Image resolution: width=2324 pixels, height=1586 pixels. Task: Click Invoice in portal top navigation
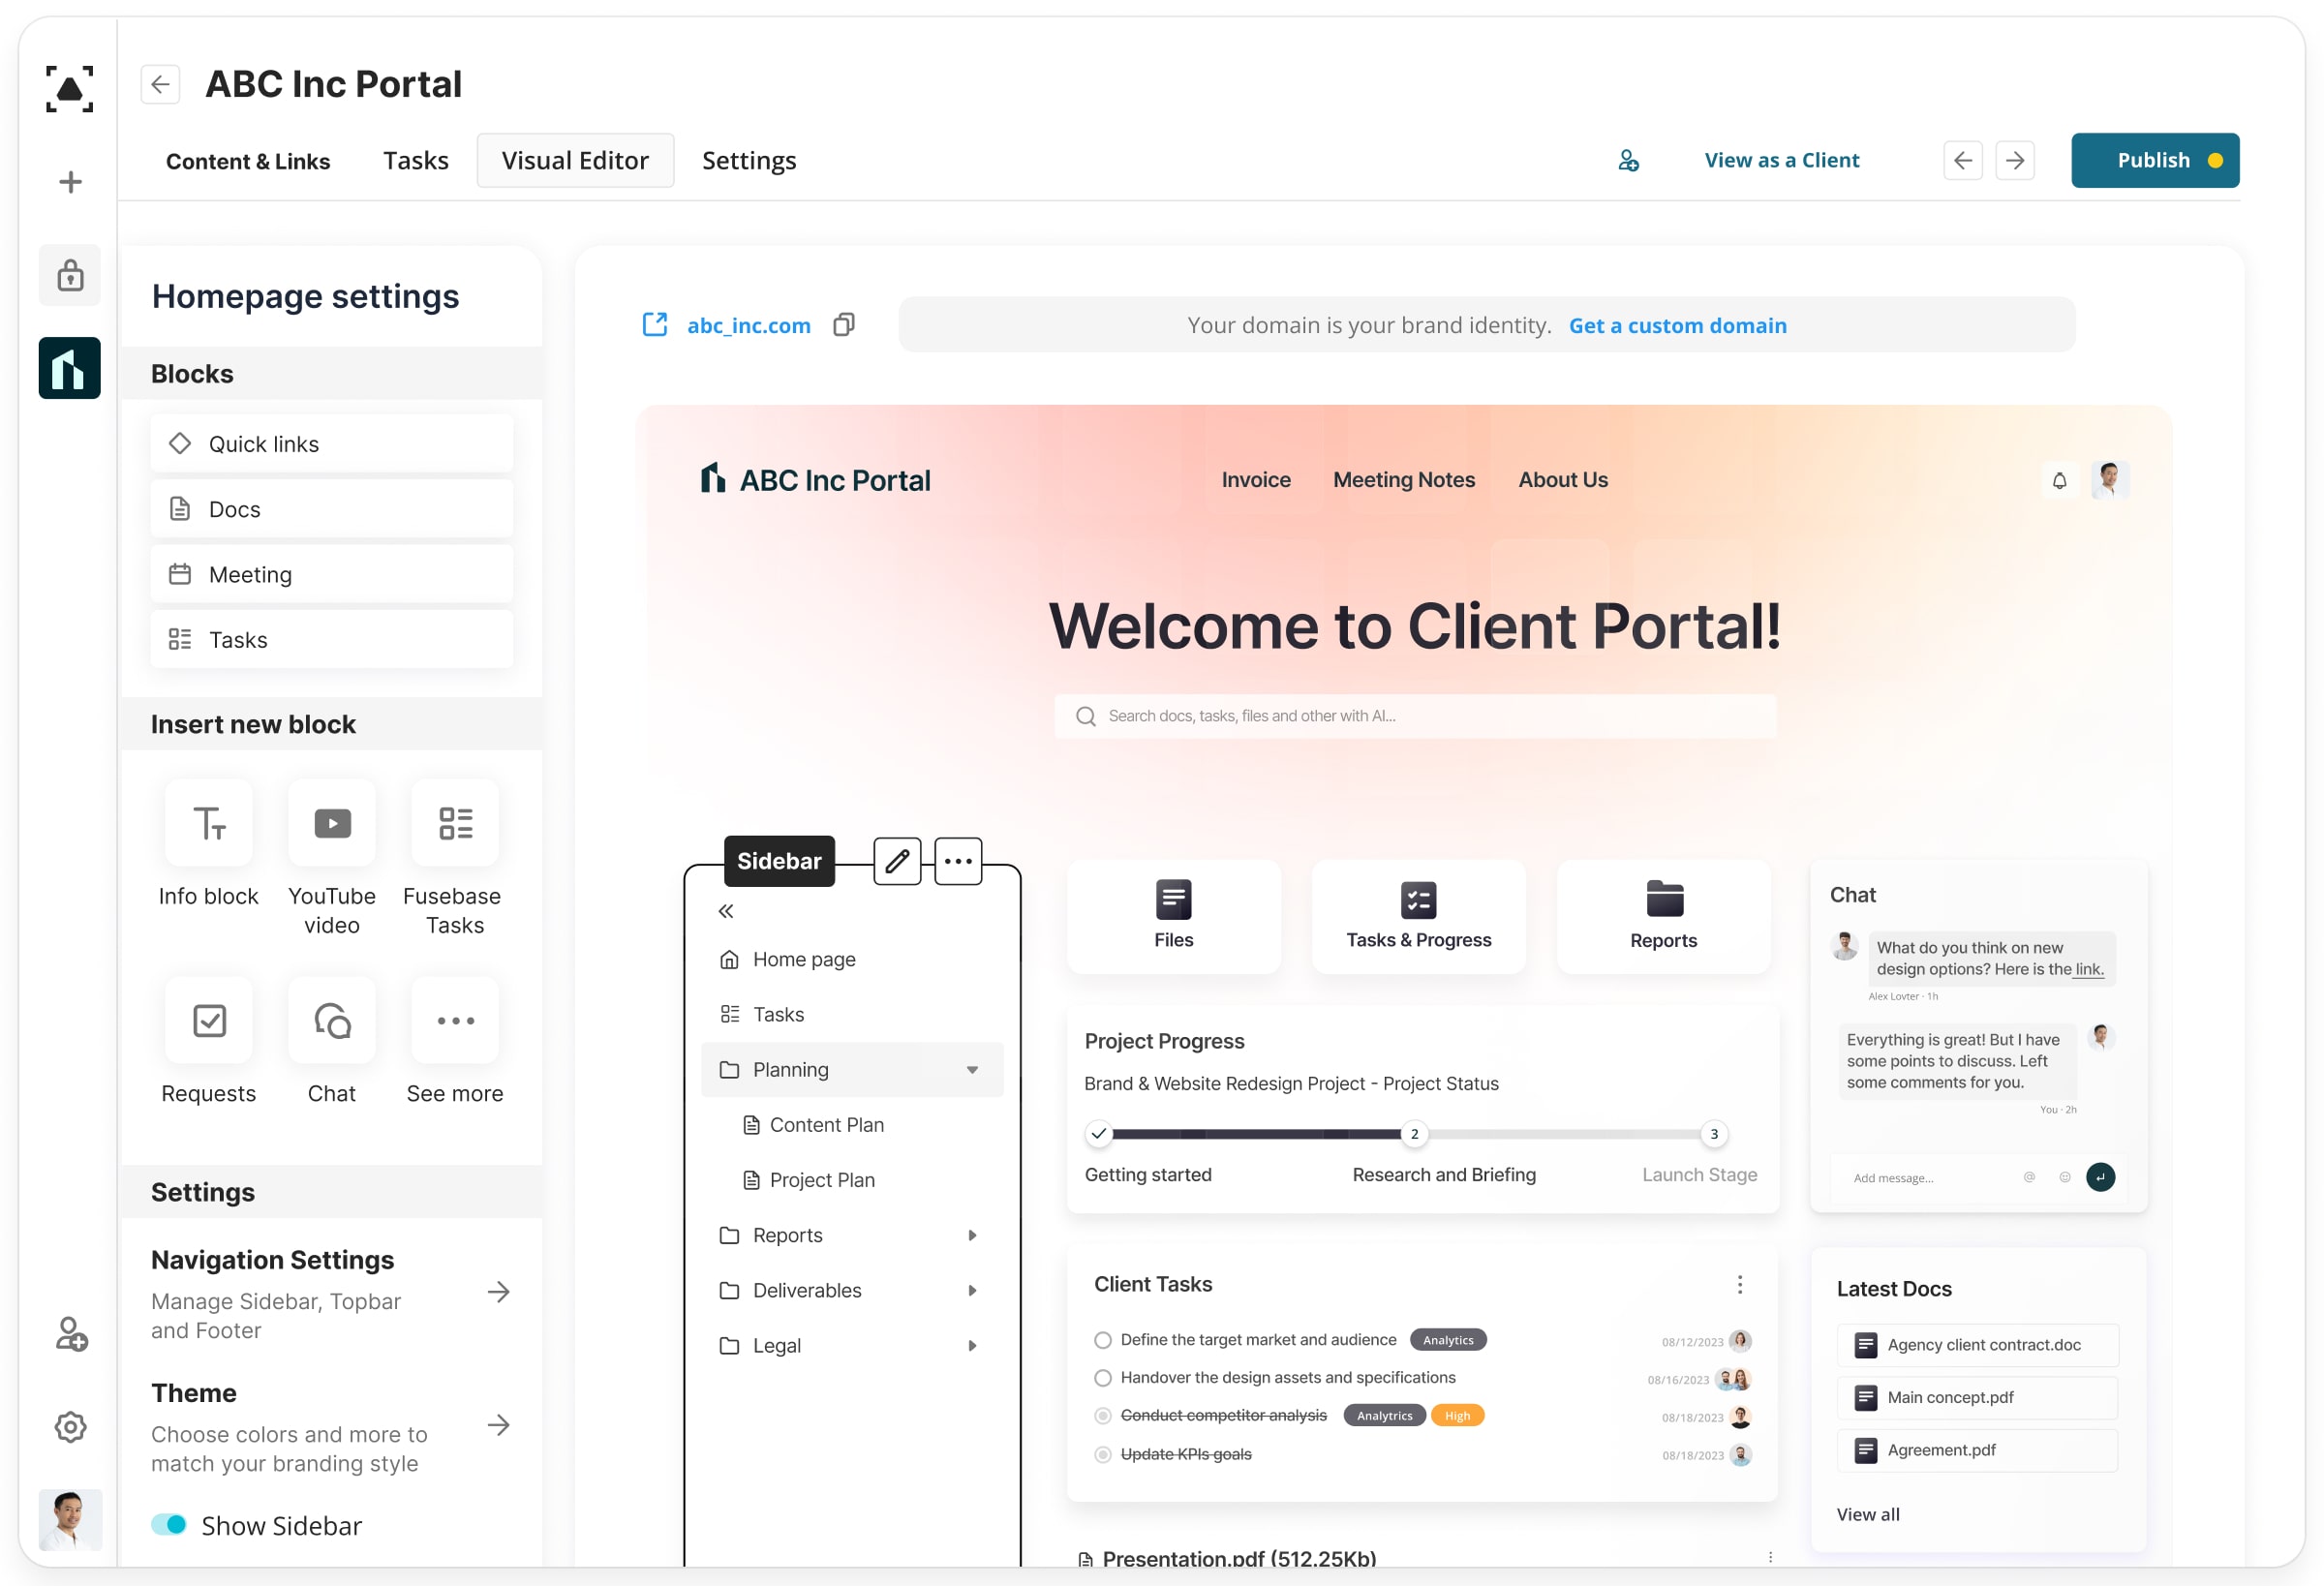tap(1256, 480)
